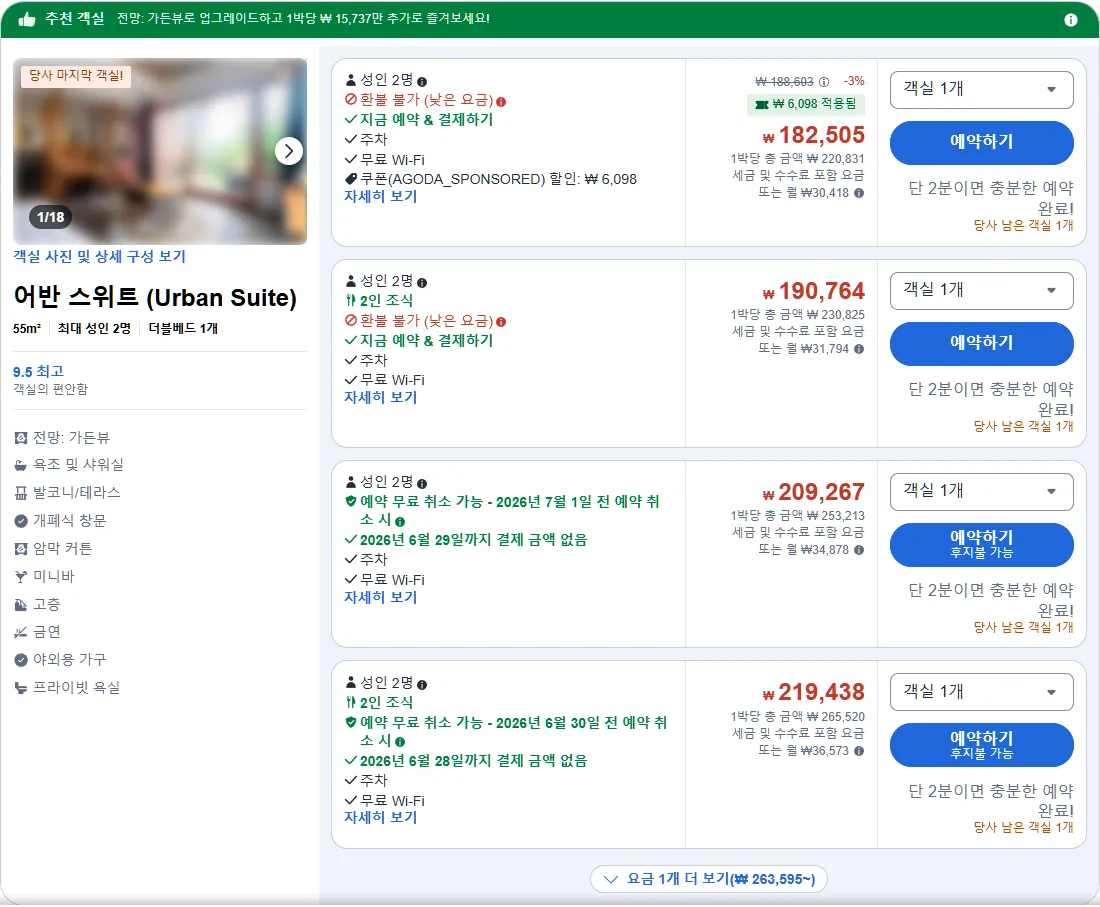Open 자세히 보기 in the ₩209,267 rate
This screenshot has height=907, width=1100.
coord(380,598)
